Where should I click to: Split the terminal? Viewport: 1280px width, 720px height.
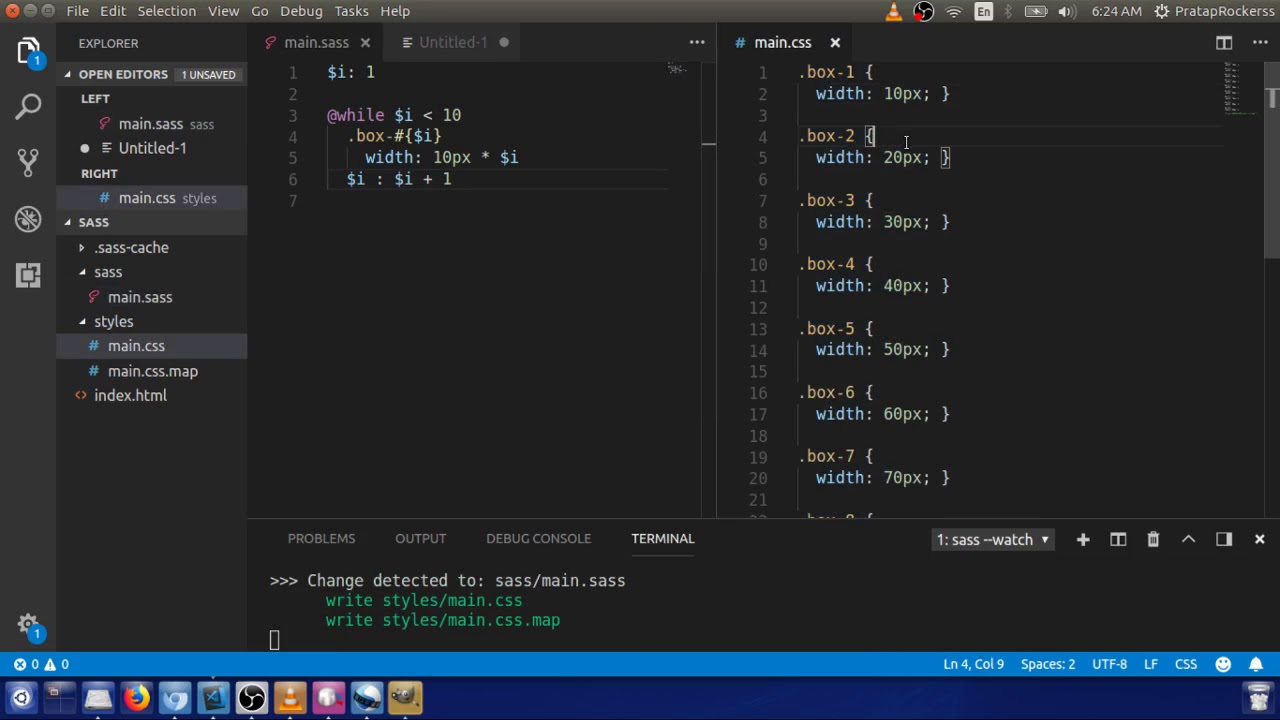1118,539
